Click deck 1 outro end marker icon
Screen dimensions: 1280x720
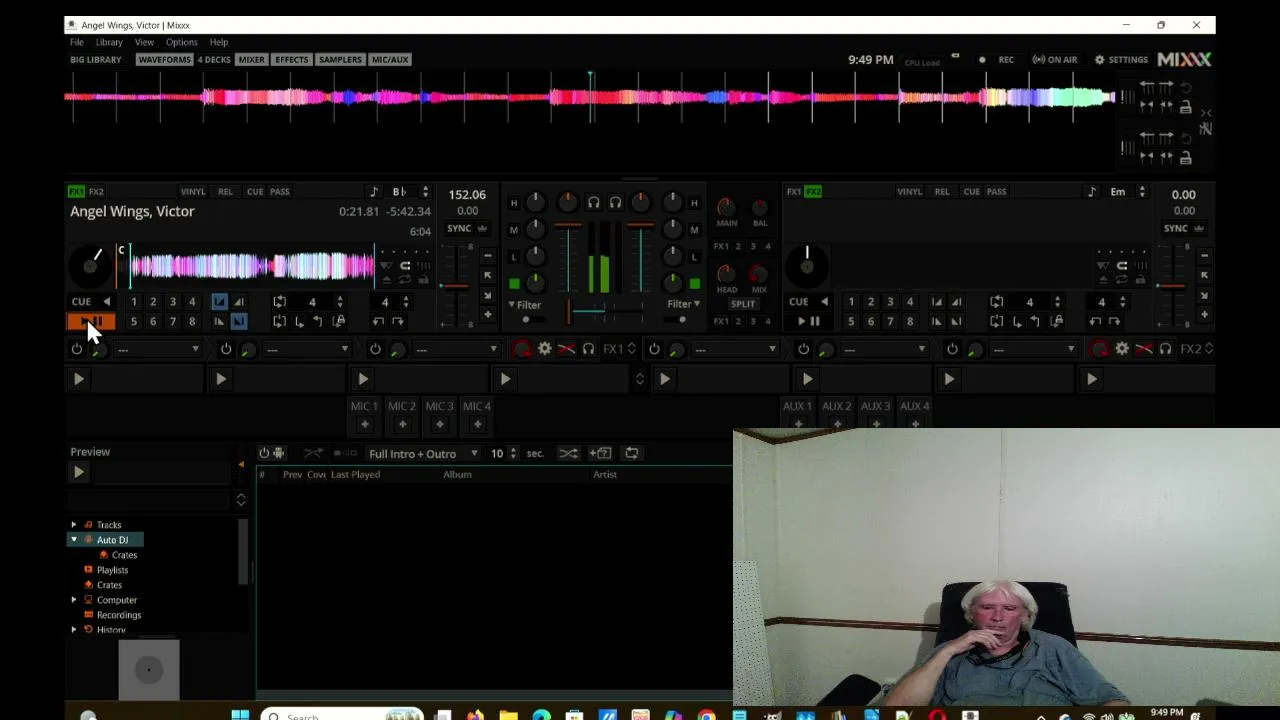(239, 321)
